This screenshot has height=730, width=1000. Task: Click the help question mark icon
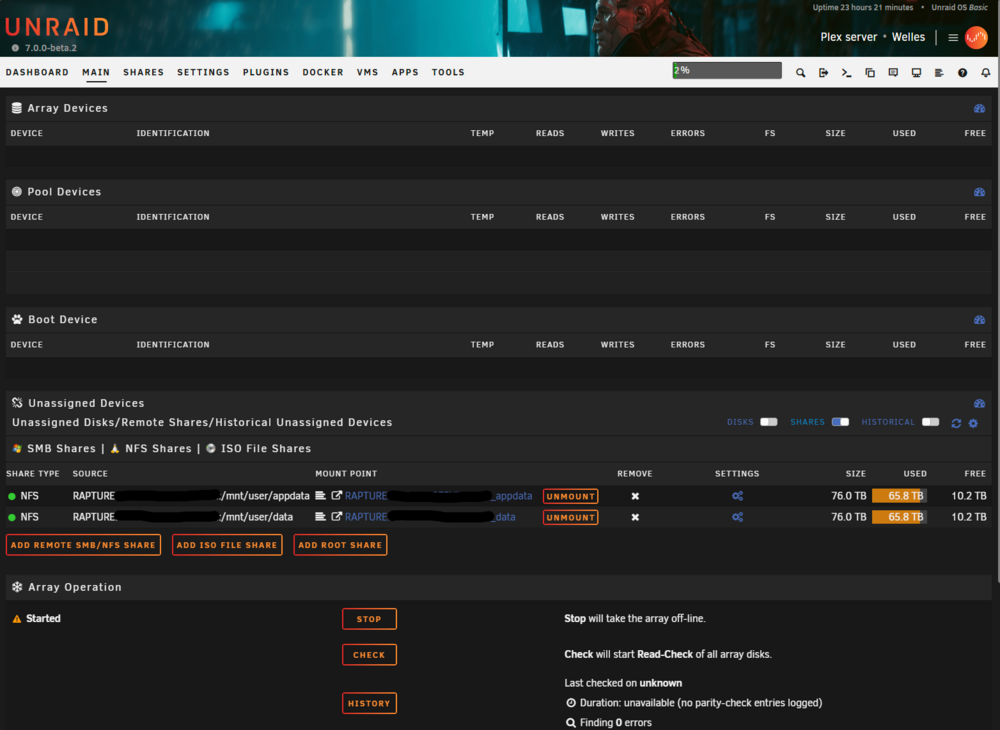(962, 73)
